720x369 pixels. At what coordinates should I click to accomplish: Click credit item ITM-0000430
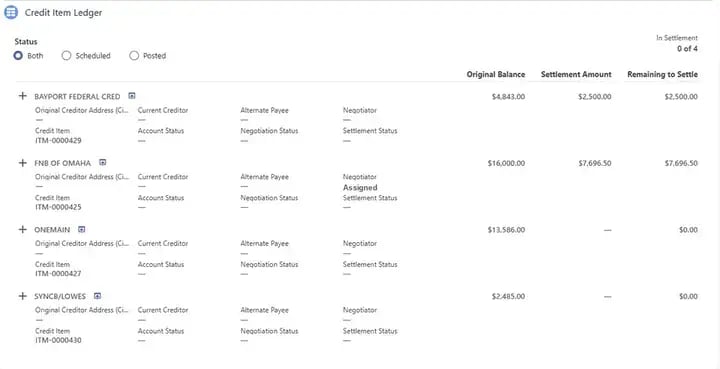coord(58,340)
